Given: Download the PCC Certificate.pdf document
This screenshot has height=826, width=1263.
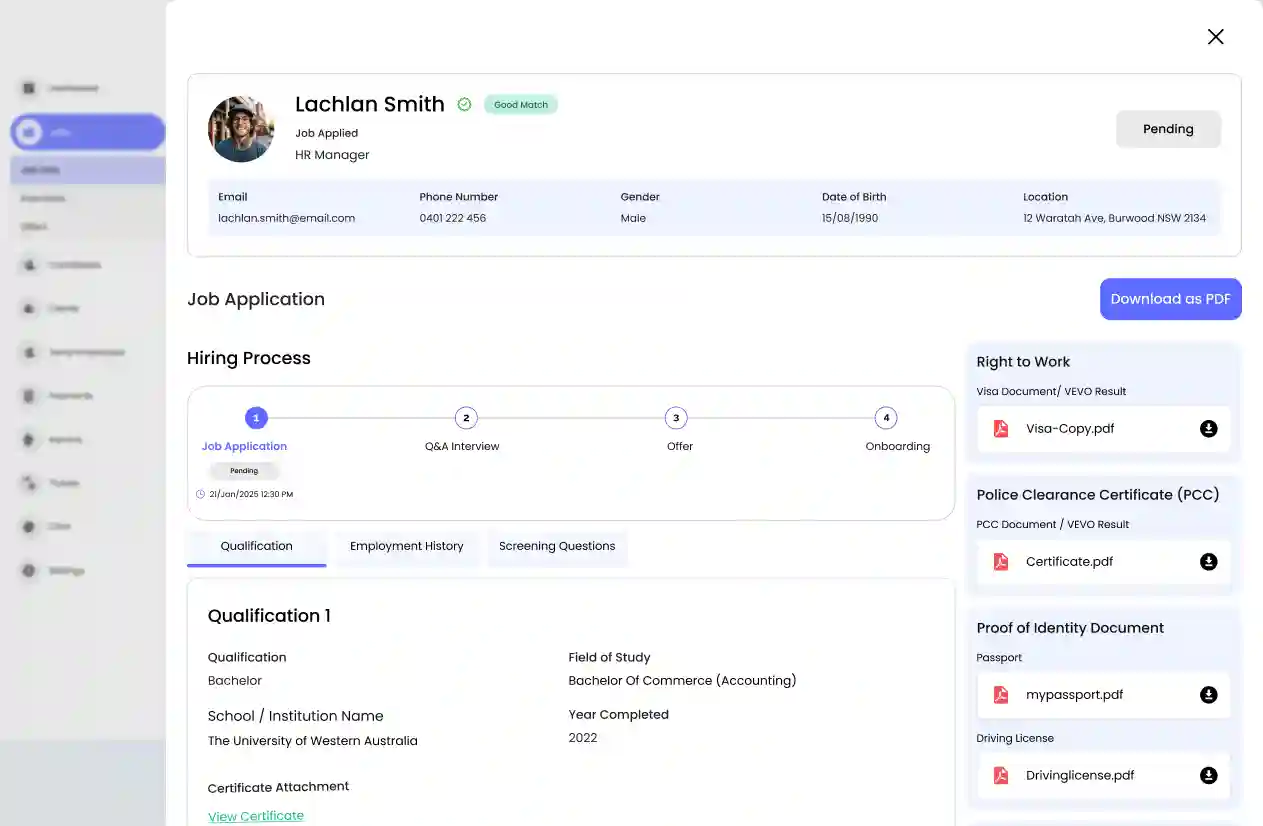Looking at the screenshot, I should [1208, 562].
